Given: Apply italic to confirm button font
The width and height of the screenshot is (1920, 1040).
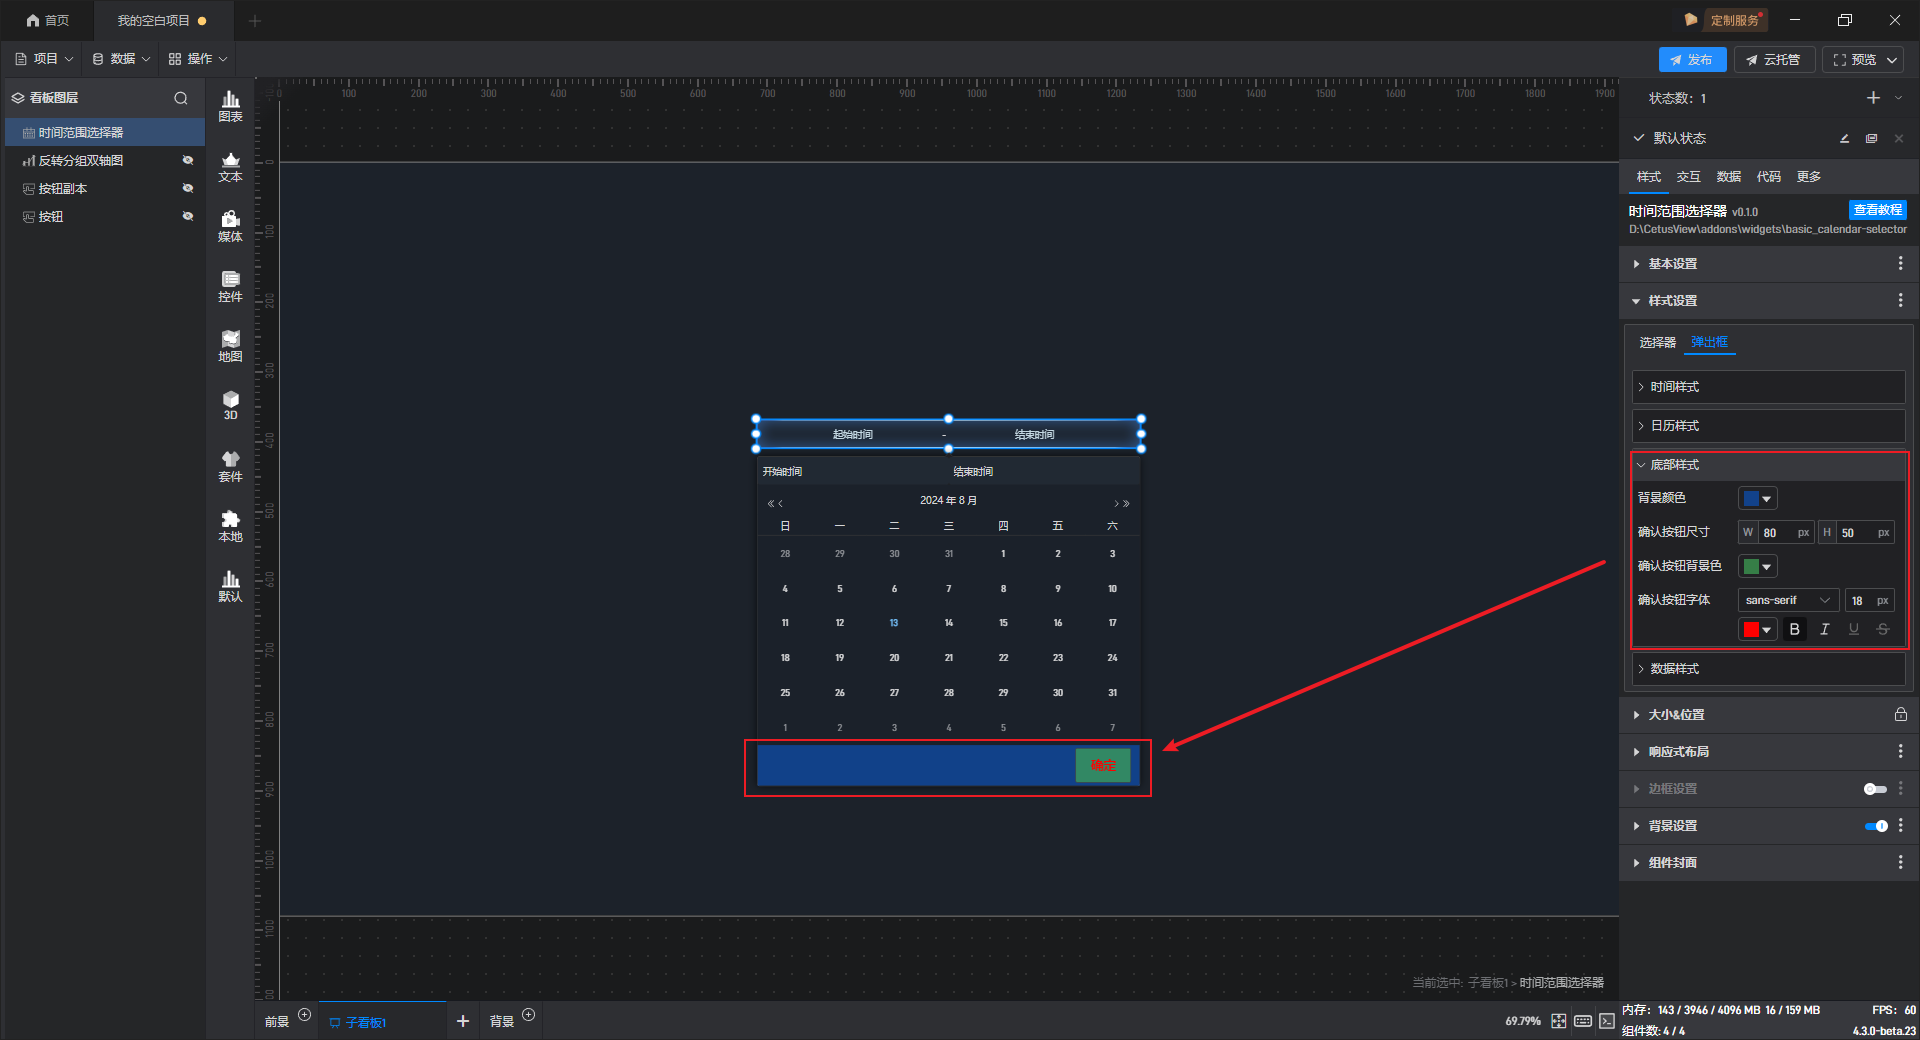Looking at the screenshot, I should click(x=1825, y=629).
